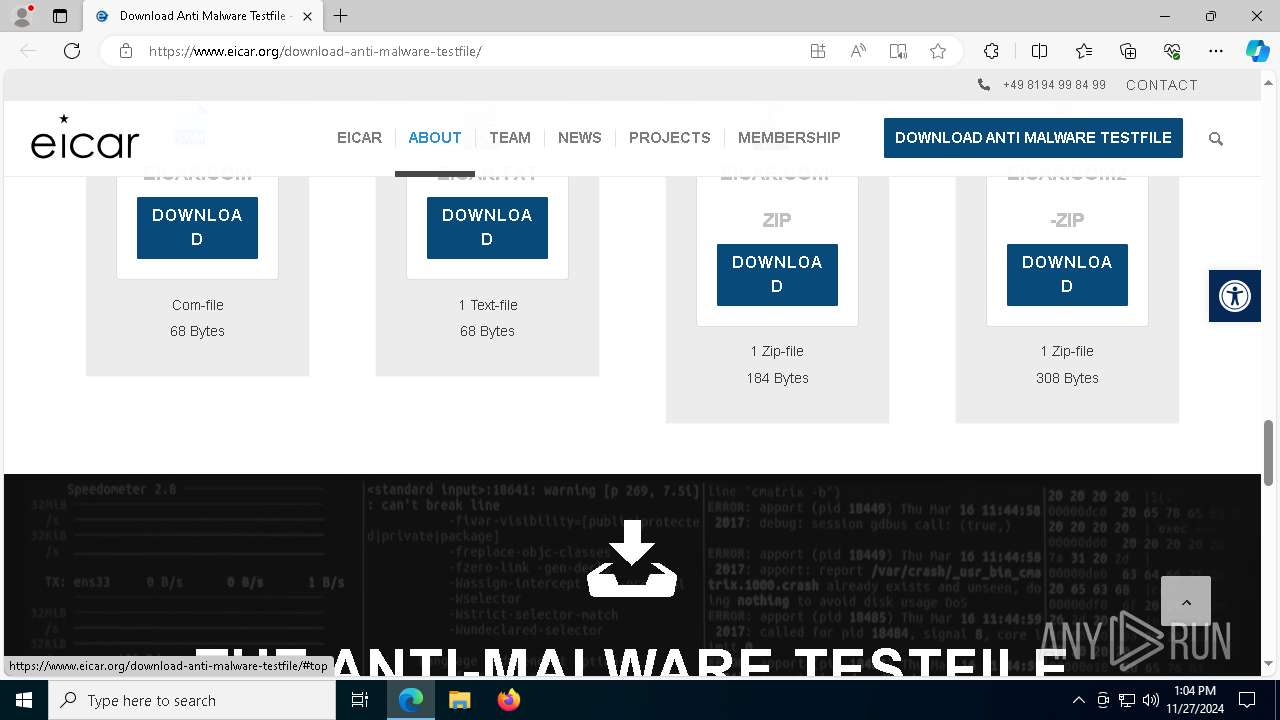The image size is (1280, 720).
Task: Open the ABOUT menu item
Action: coord(435,138)
